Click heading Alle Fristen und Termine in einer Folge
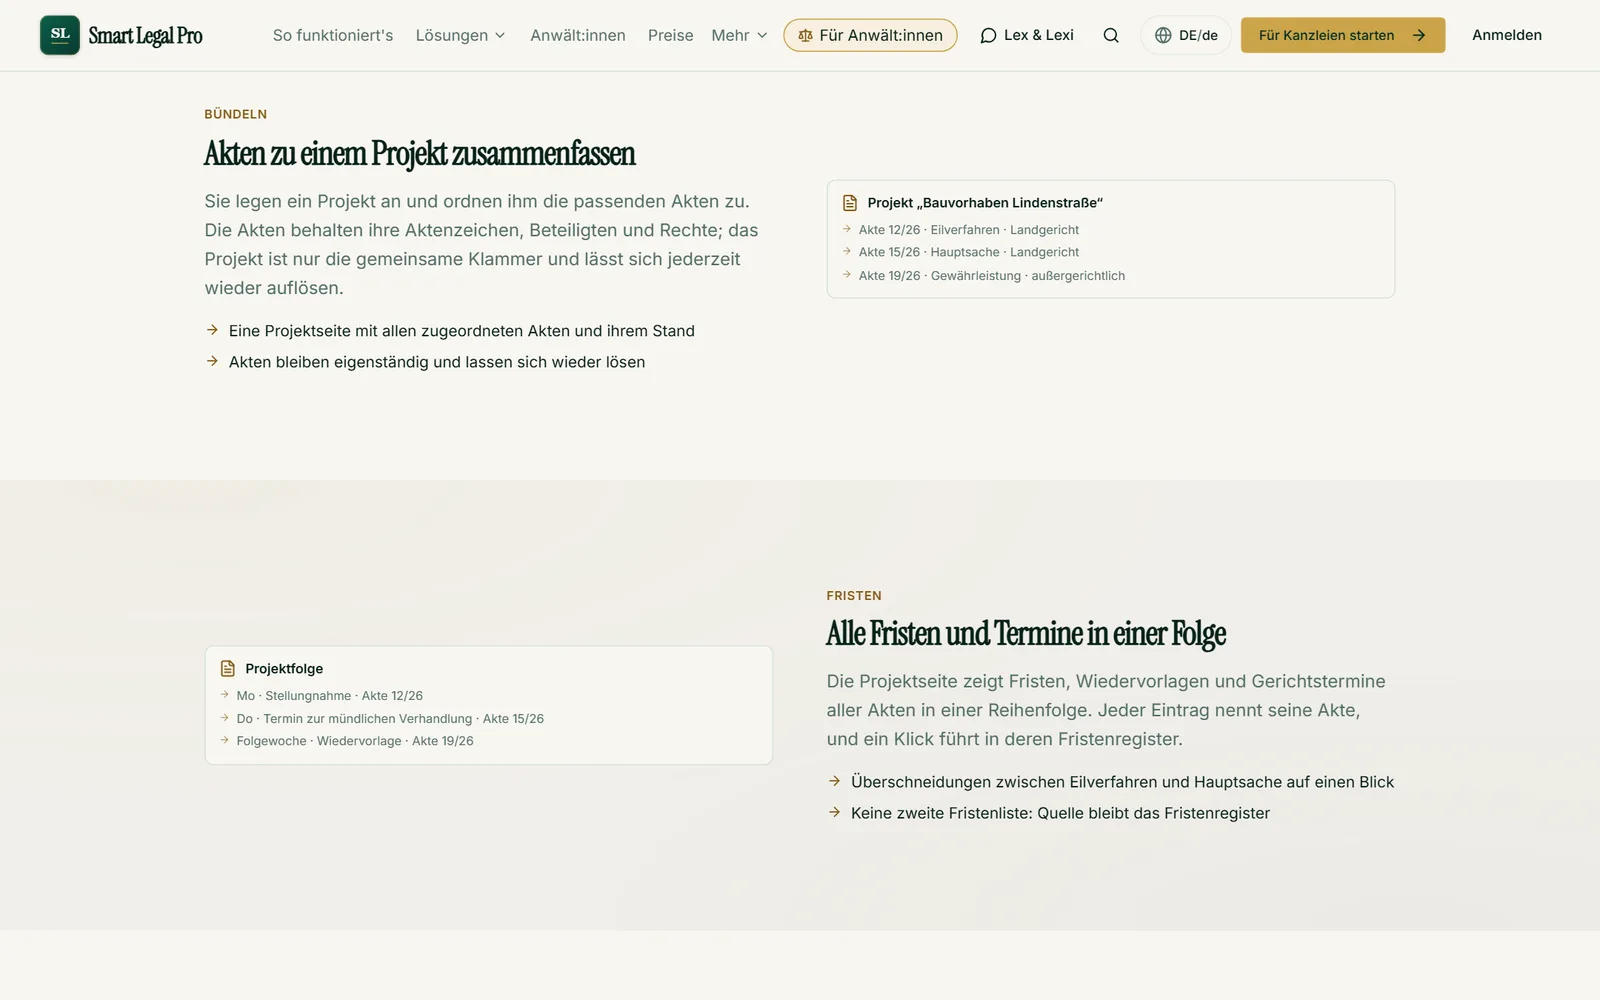Viewport: 1600px width, 1000px height. tap(1026, 634)
